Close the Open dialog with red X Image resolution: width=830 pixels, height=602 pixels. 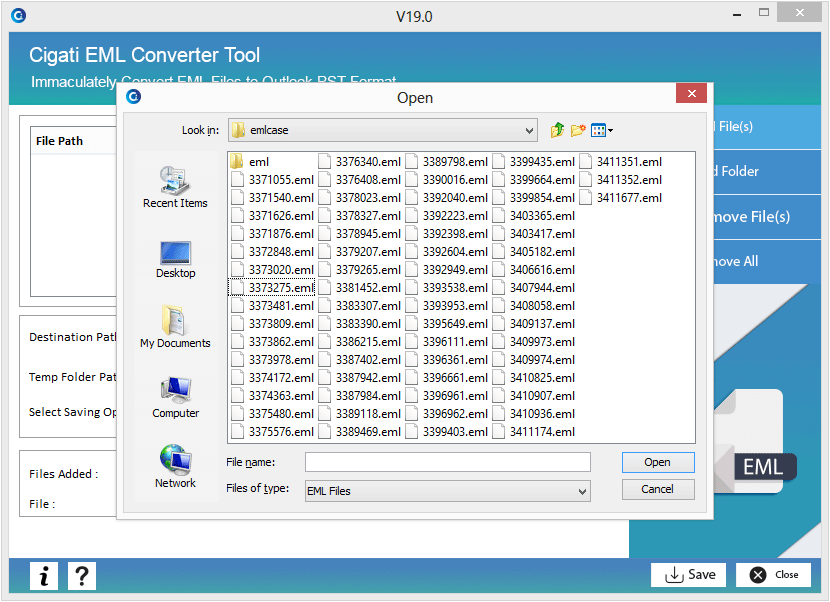[x=691, y=94]
